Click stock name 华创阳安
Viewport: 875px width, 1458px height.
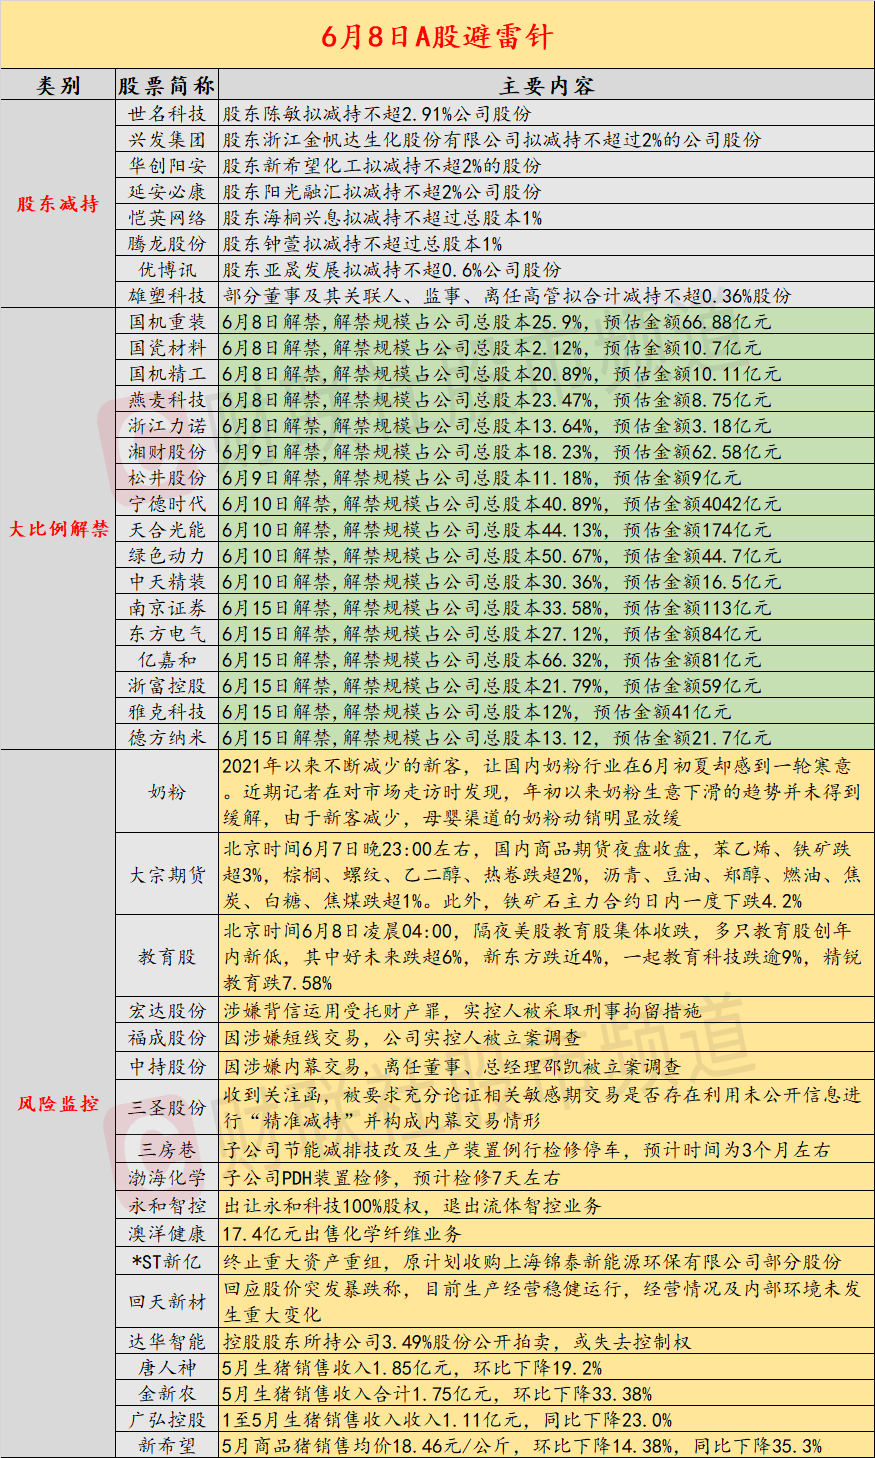pos(167,166)
